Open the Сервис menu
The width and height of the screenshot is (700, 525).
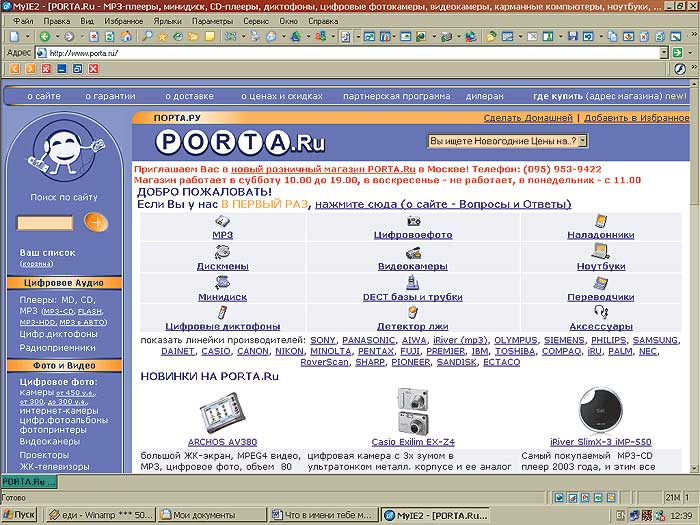coord(256,21)
